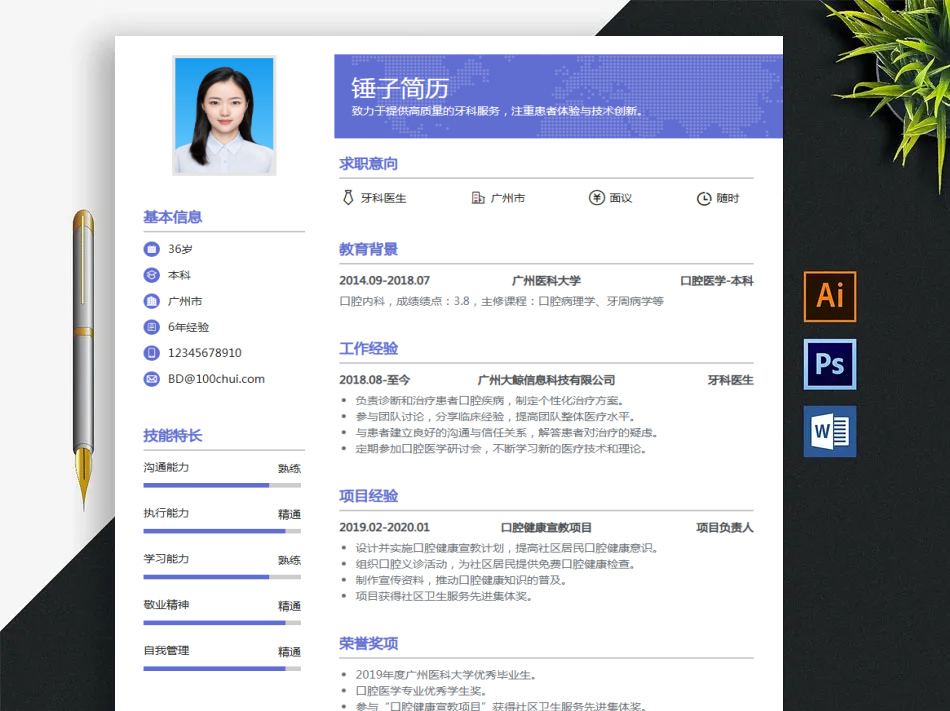
Task: Select the tagline starting with 致力于提供高质量
Action: tap(497, 111)
